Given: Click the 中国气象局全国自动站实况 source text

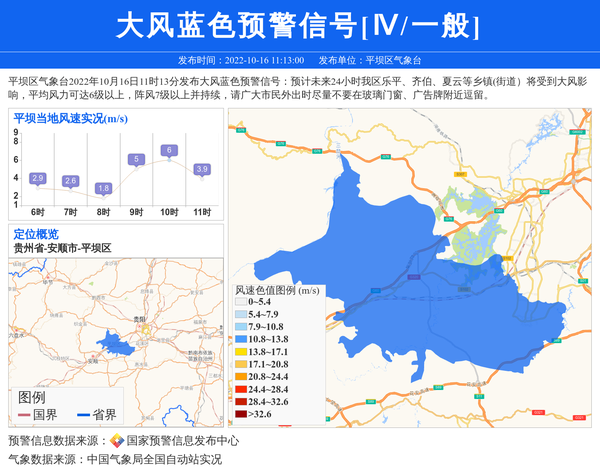Looking at the screenshot, I should pos(154,459).
